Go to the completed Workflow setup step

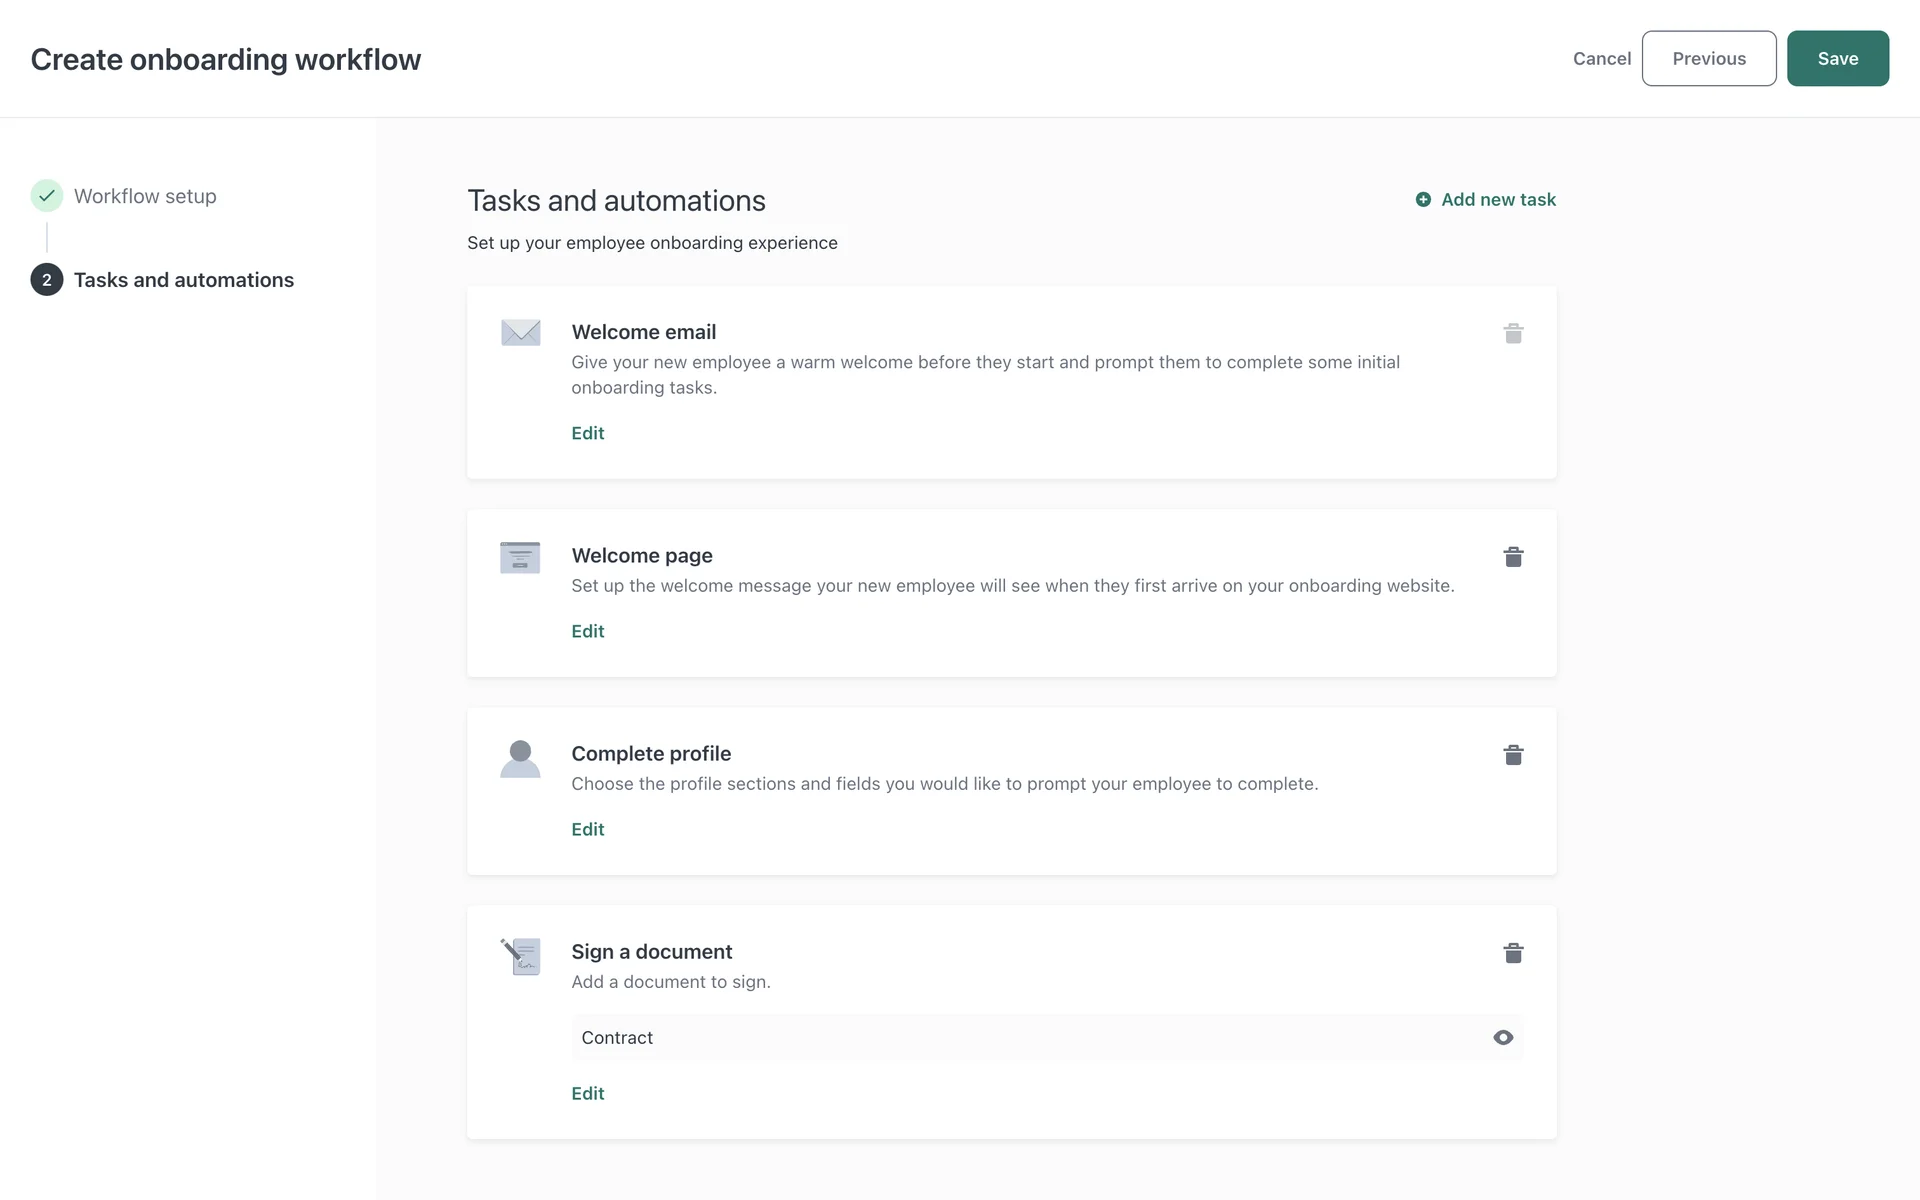coord(145,196)
